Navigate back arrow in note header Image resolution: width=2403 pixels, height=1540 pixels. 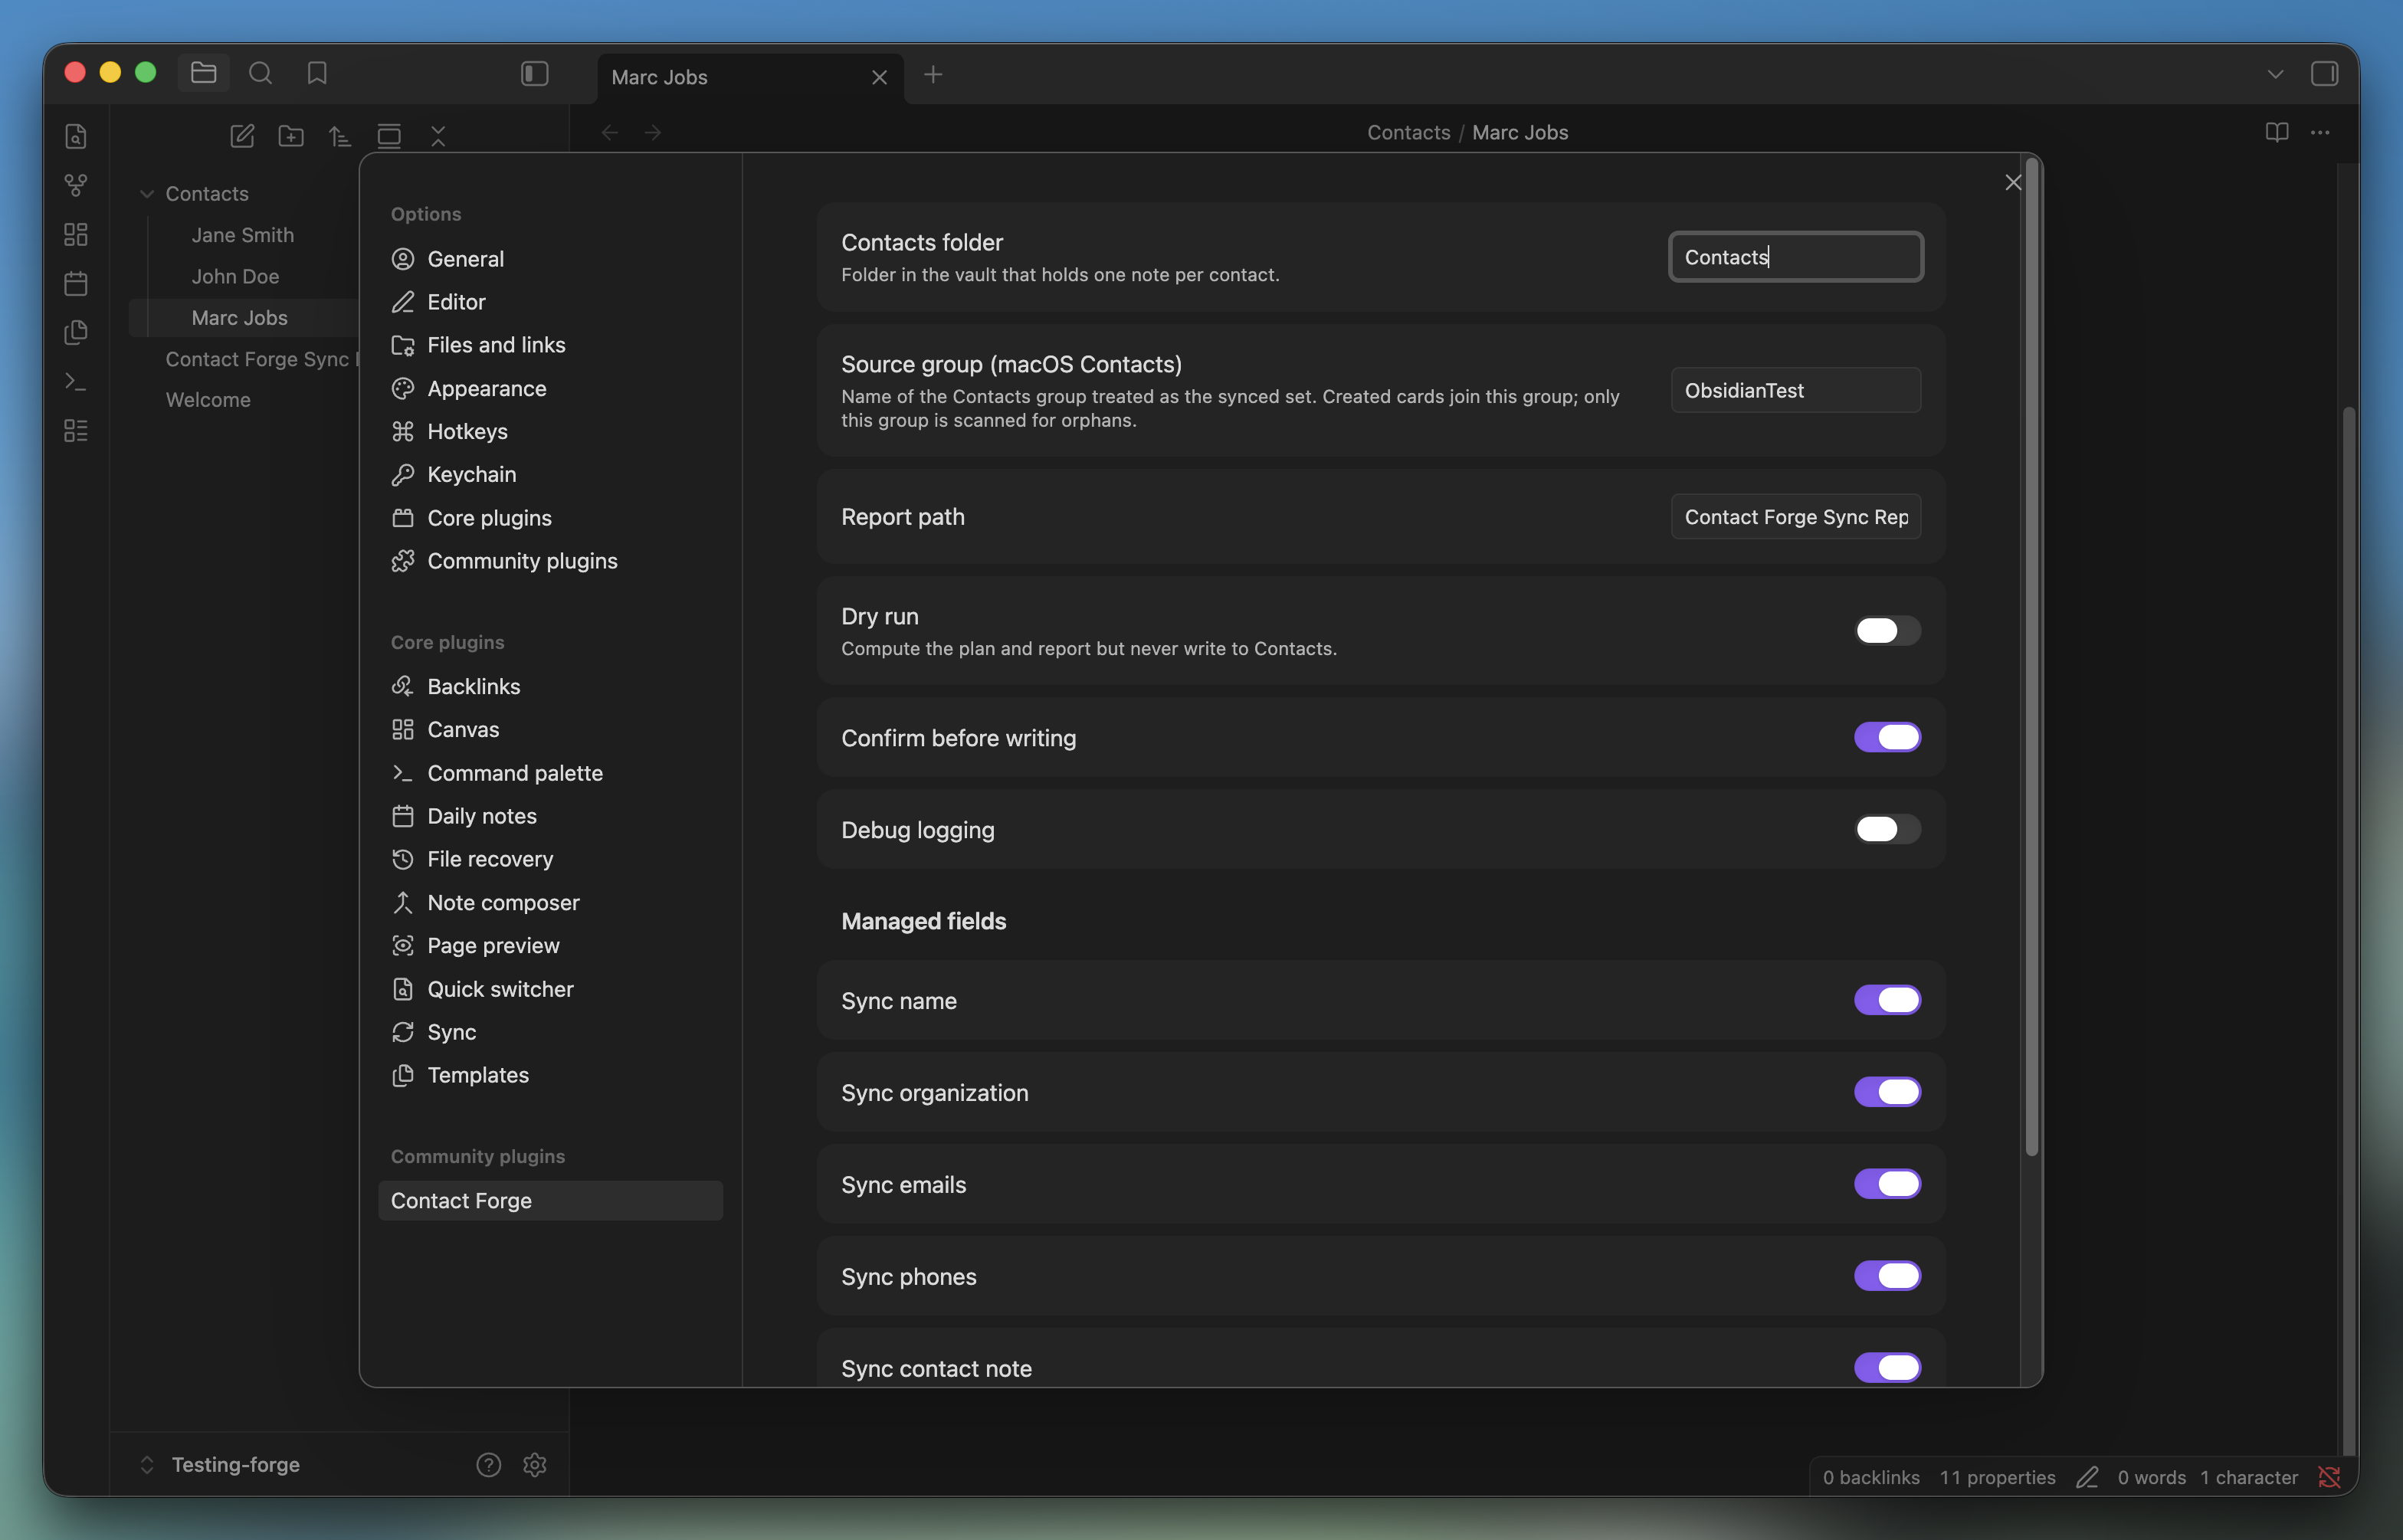coord(610,132)
